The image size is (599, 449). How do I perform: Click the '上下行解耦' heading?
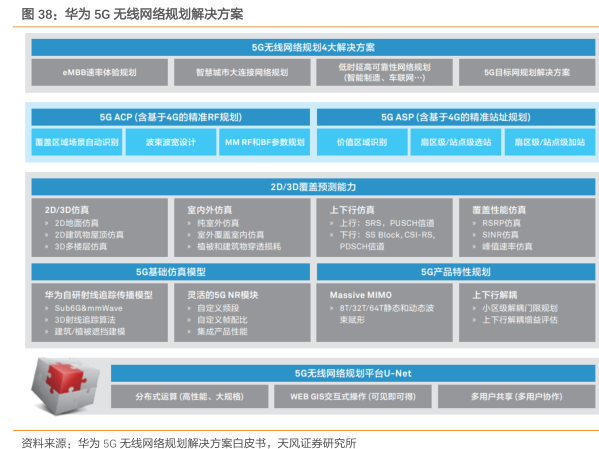(x=494, y=295)
